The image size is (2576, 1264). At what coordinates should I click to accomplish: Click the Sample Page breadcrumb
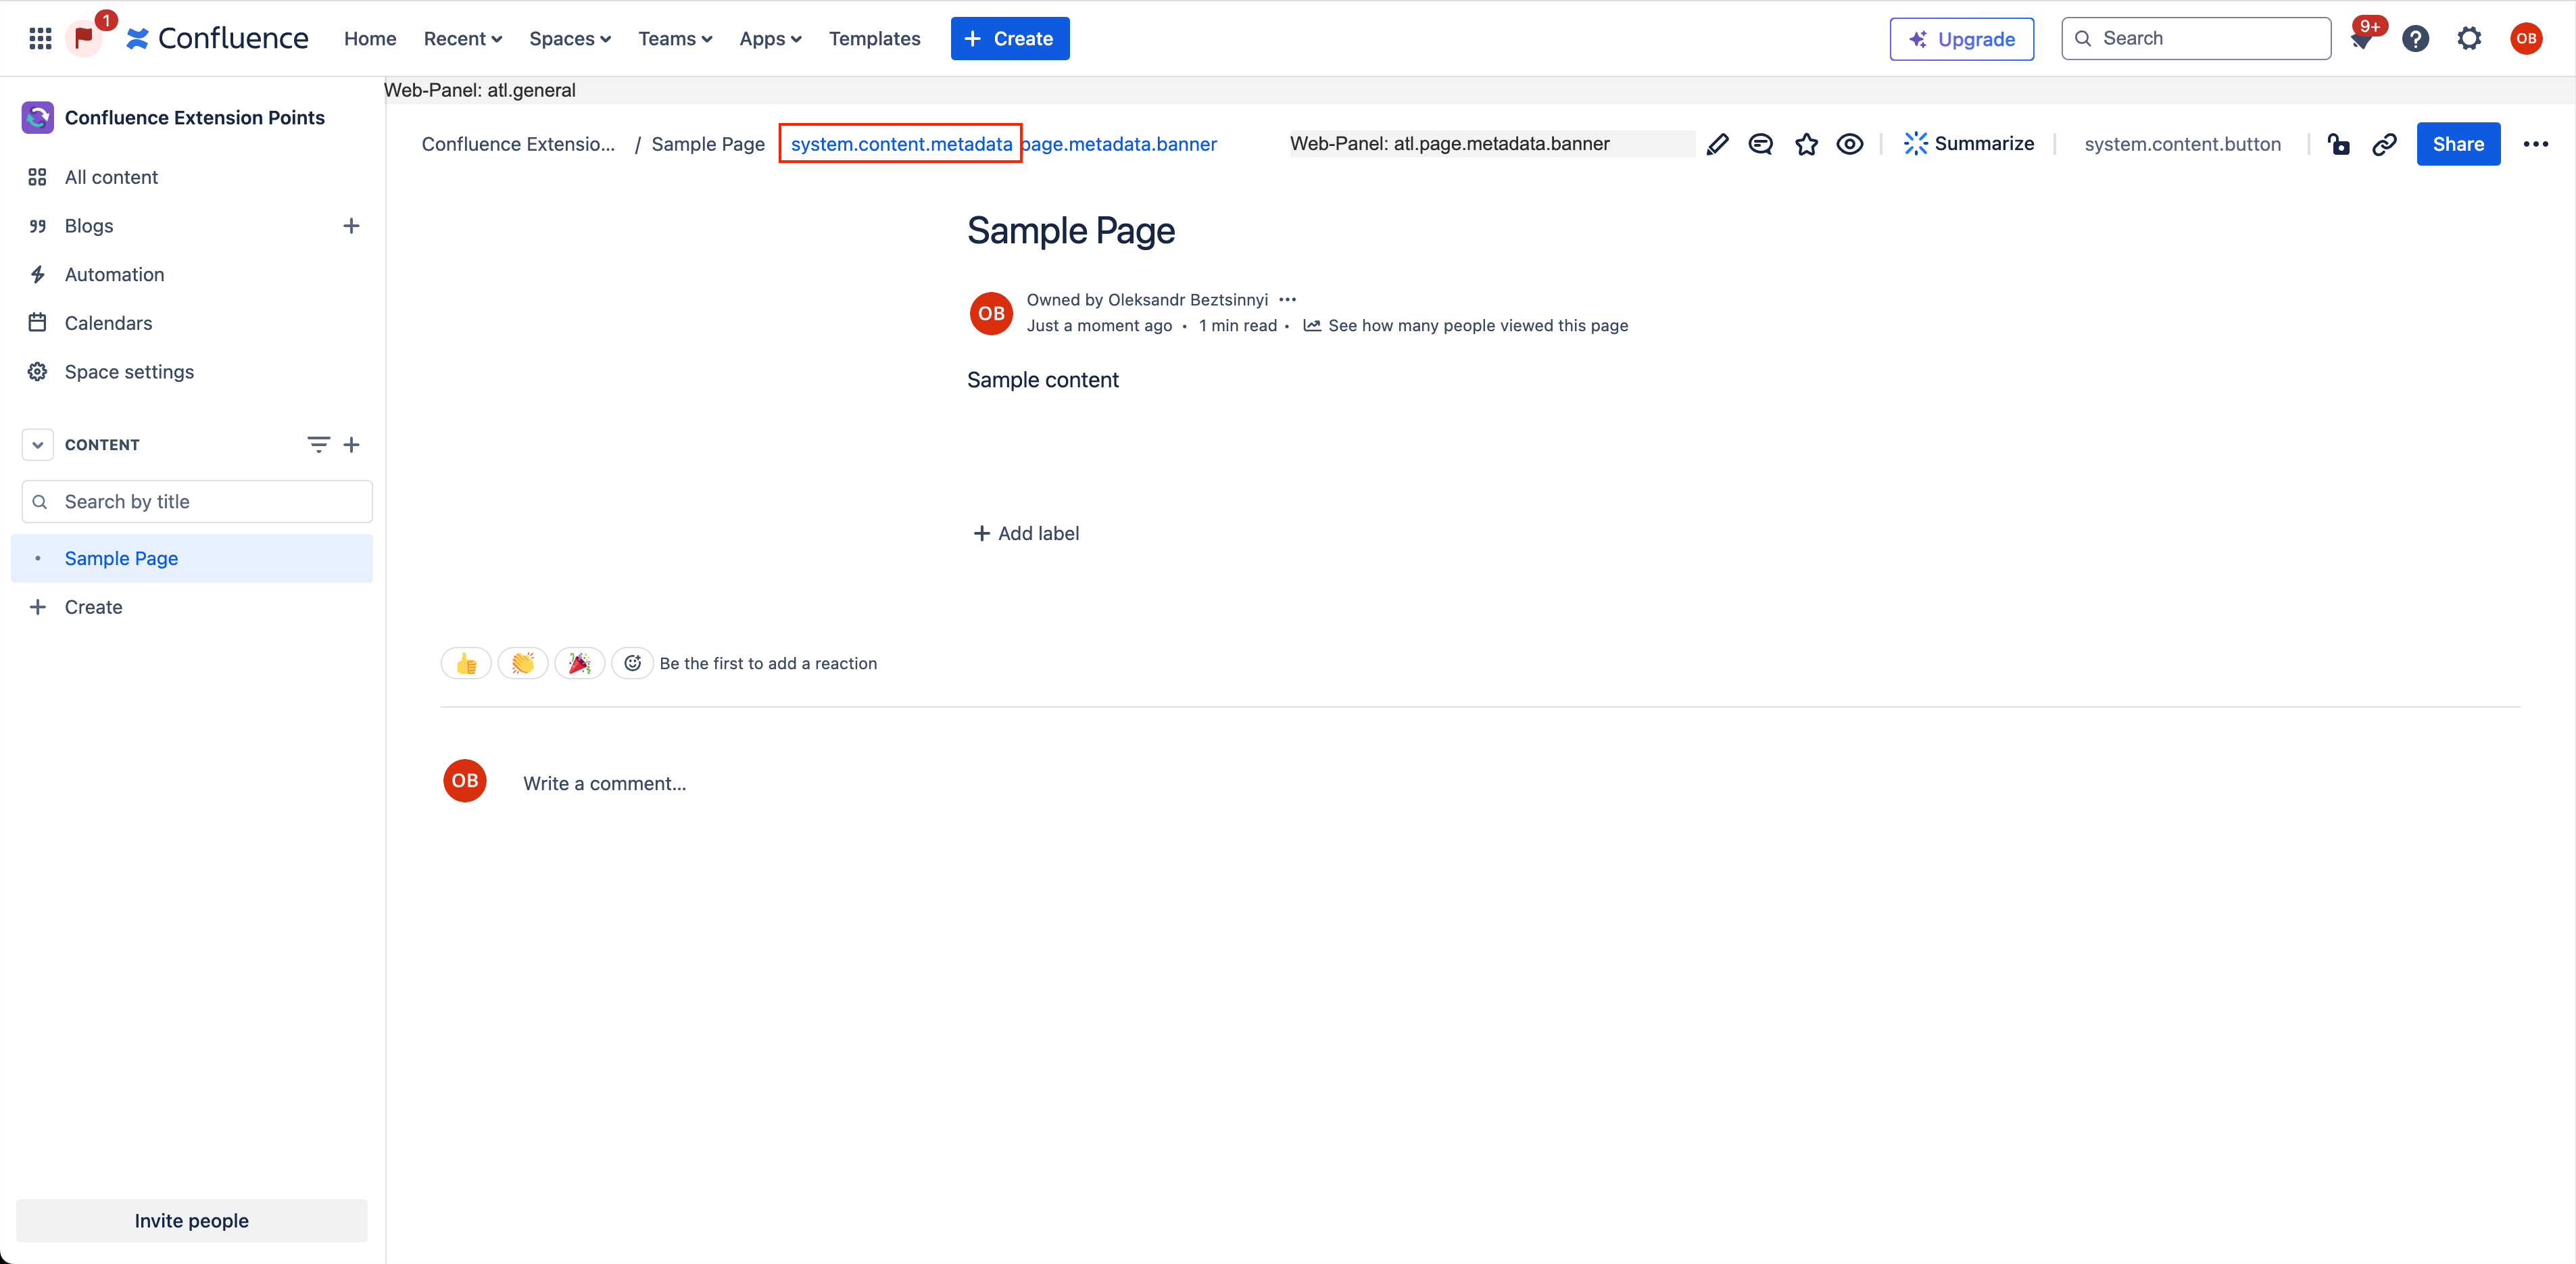pos(708,144)
